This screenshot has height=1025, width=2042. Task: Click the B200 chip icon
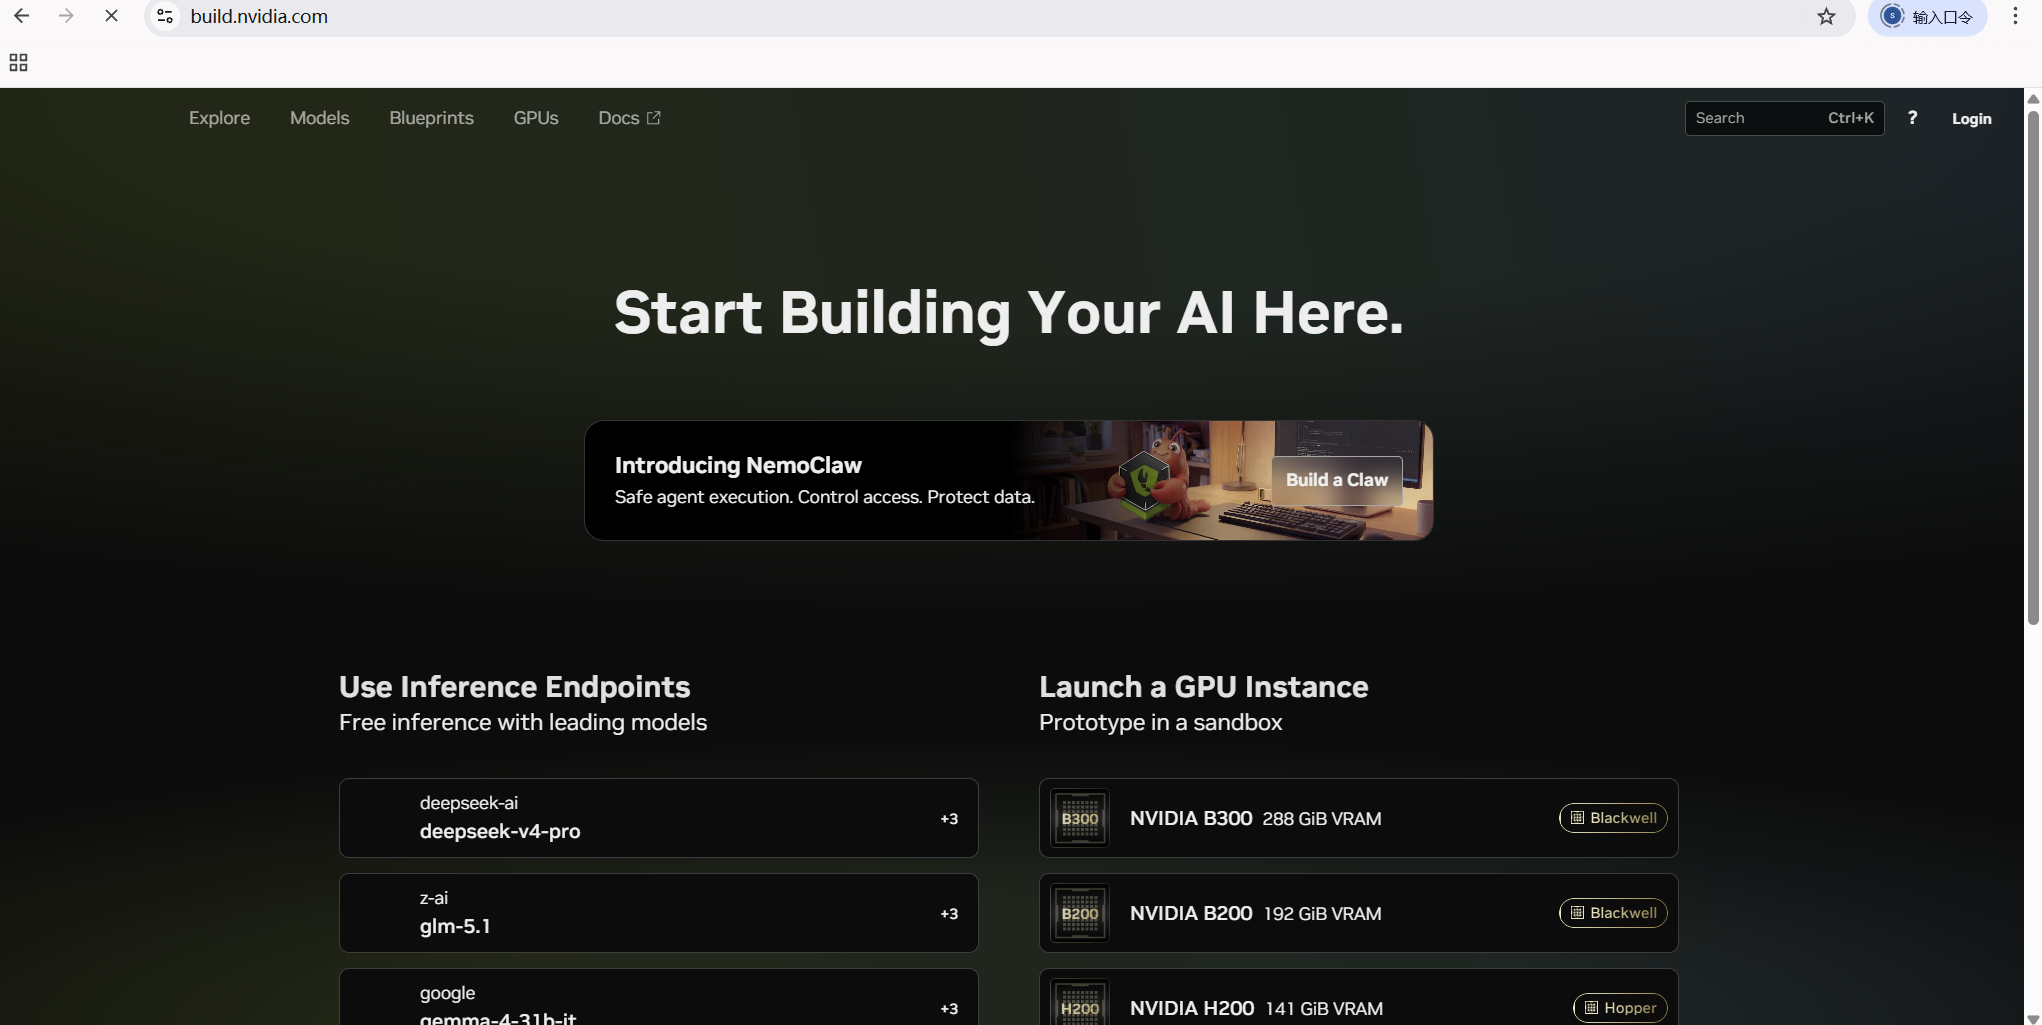(x=1080, y=913)
